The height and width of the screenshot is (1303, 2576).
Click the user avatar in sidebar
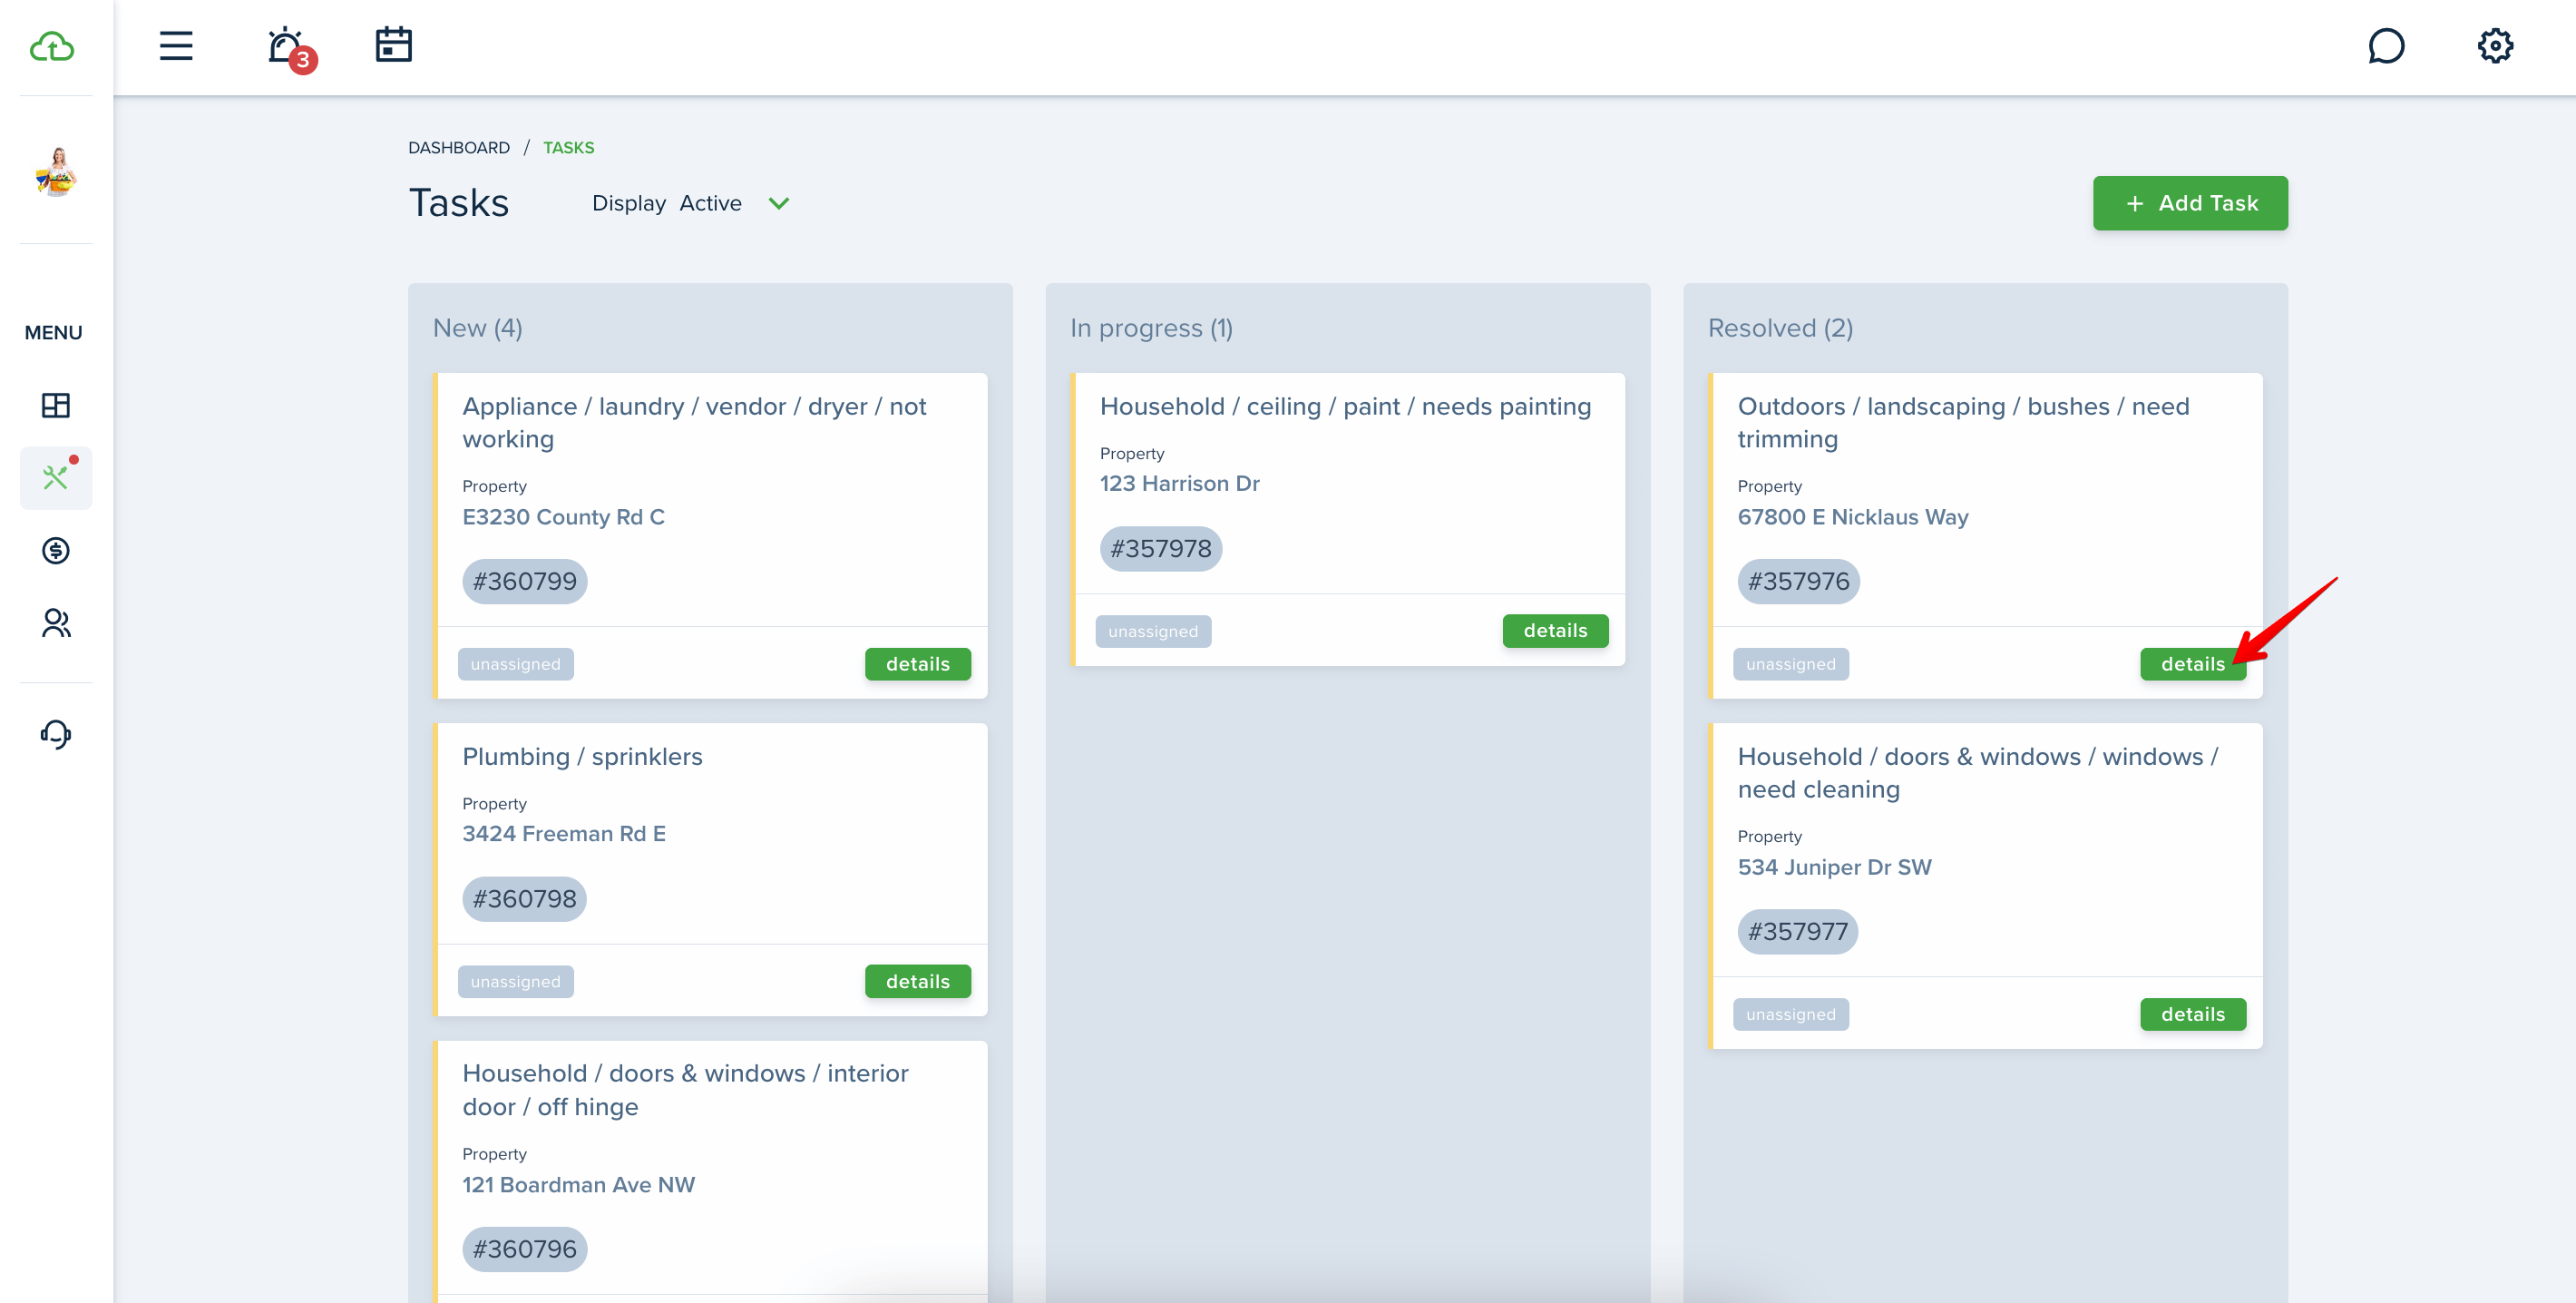coord(56,172)
